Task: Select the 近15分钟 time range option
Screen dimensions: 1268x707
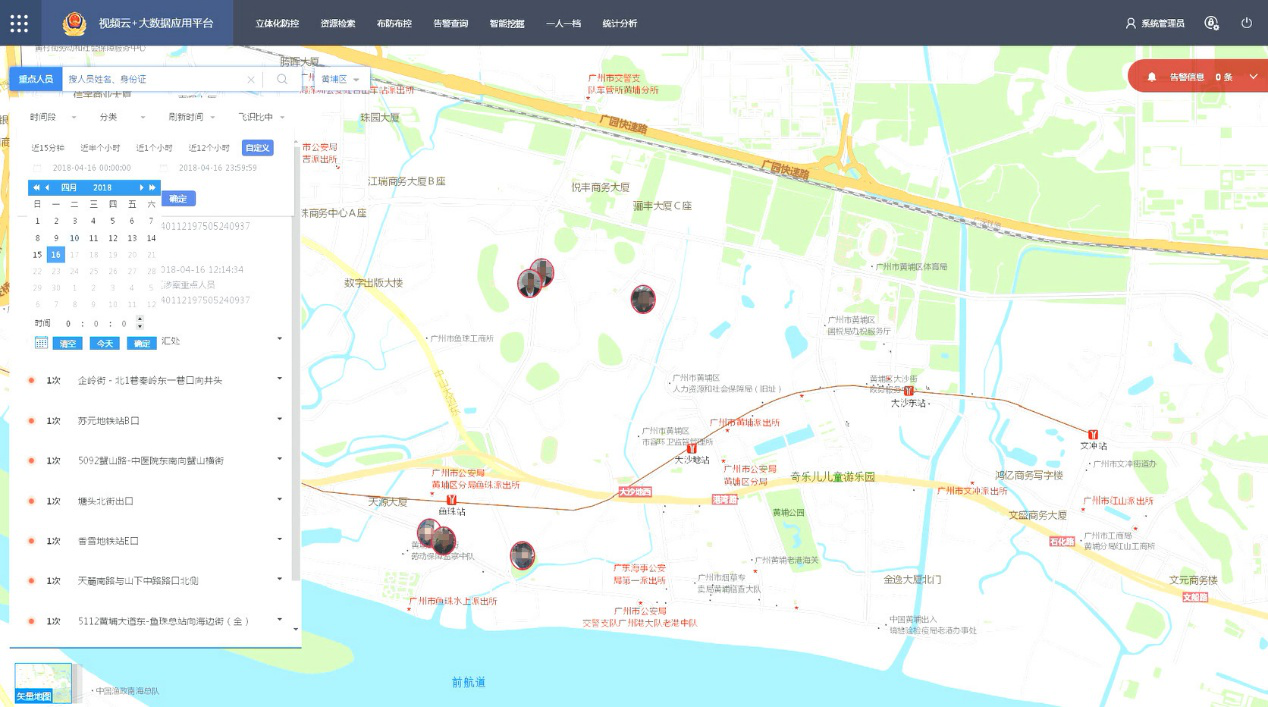Action: coord(45,148)
